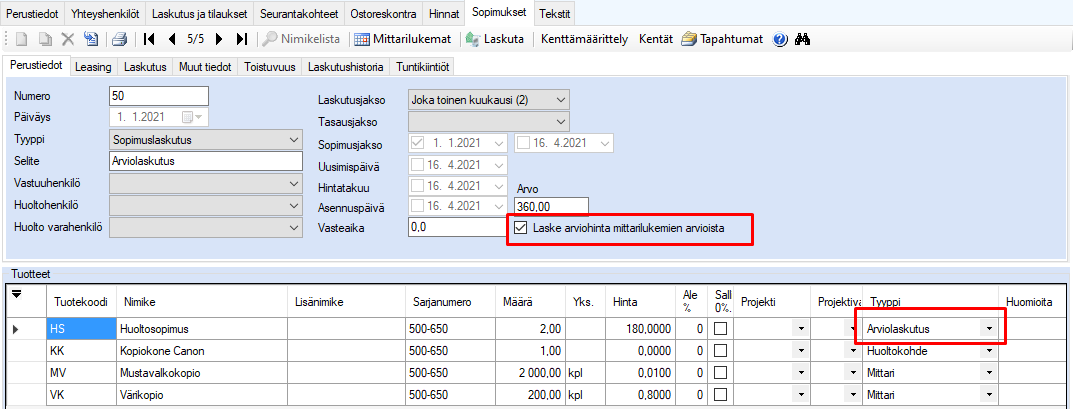Toggle Sall 0% checkbox for Värikopio

[721, 395]
